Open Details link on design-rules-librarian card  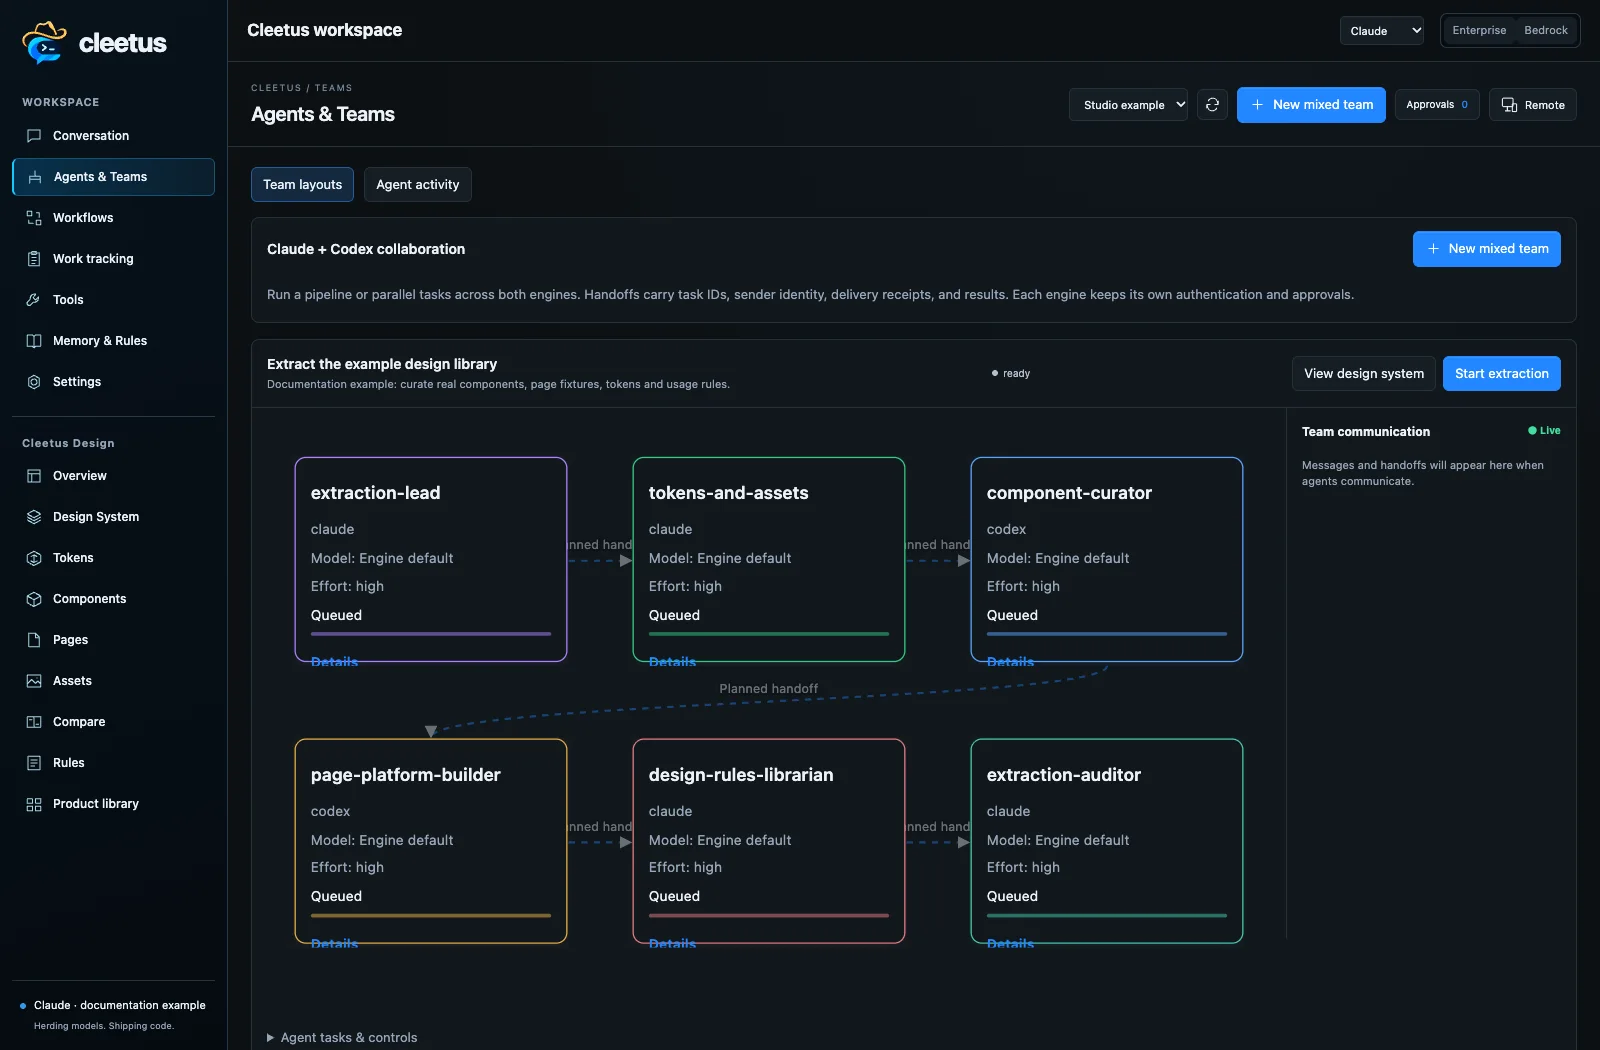click(x=672, y=944)
